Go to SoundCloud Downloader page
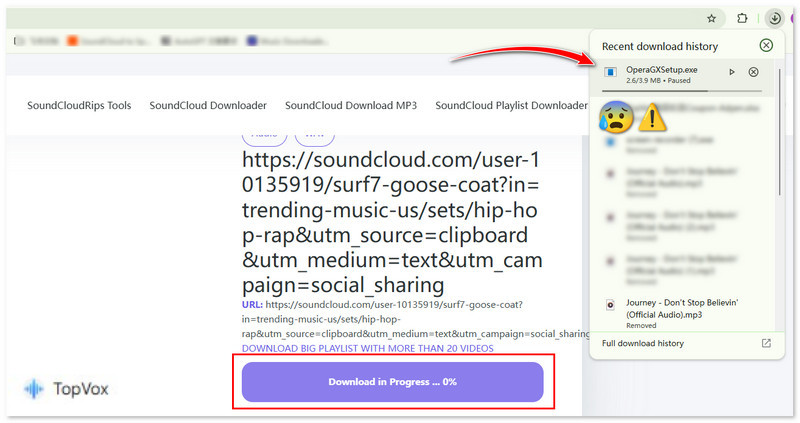Screen dimensions: 800x423 208,106
